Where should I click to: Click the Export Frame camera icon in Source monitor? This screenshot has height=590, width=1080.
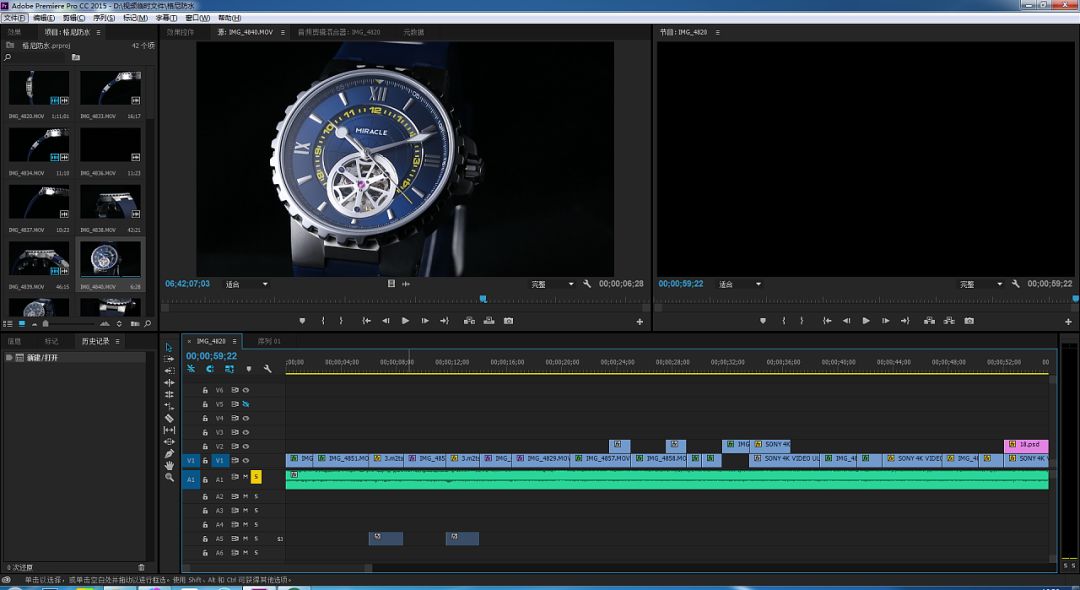click(508, 321)
